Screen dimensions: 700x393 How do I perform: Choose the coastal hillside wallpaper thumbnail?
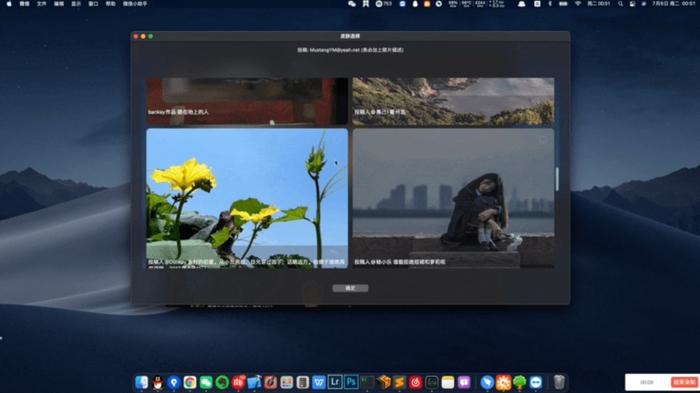click(453, 101)
